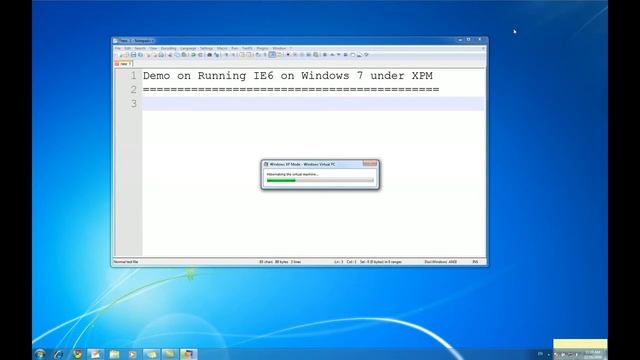The image size is (640, 360).
Task: Click the Save All toolbar icon
Action: pos(141,55)
